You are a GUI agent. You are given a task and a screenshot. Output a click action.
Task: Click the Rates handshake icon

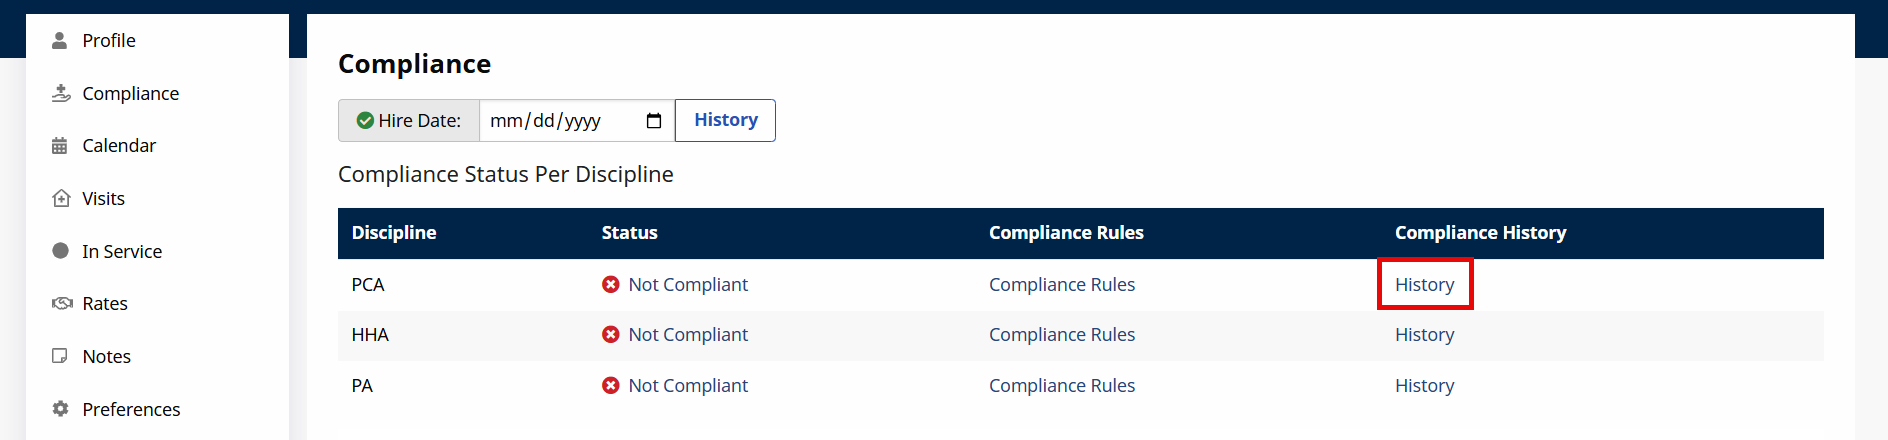click(x=62, y=303)
